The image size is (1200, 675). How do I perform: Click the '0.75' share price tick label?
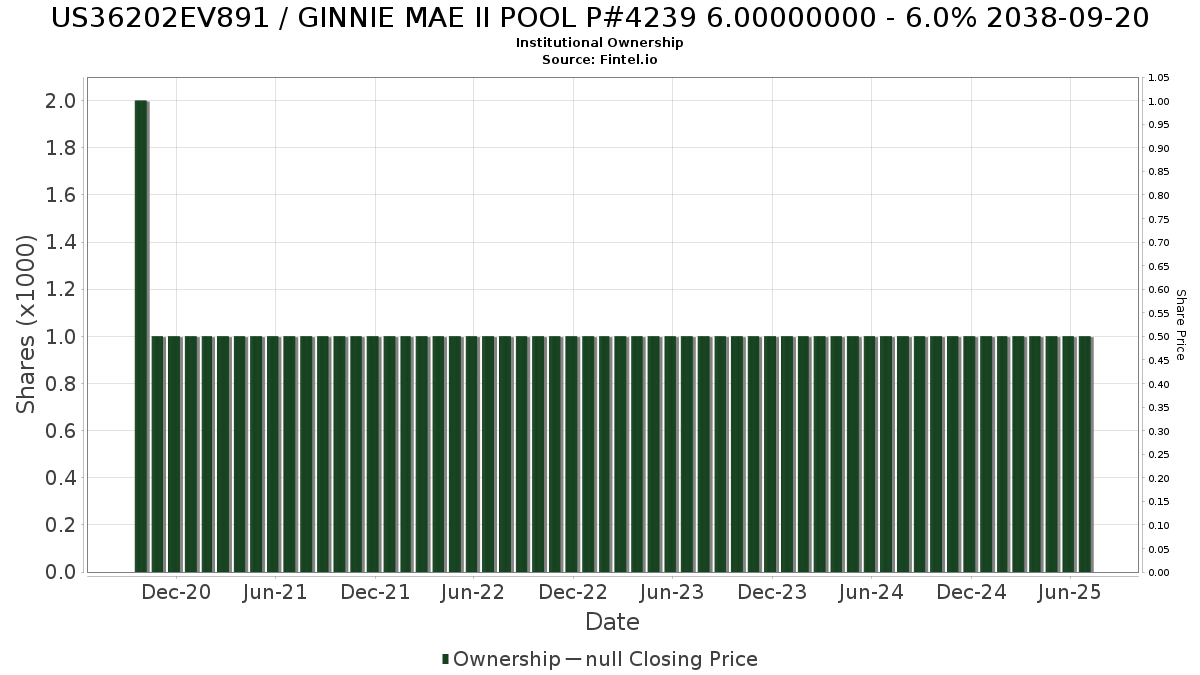tap(1159, 219)
